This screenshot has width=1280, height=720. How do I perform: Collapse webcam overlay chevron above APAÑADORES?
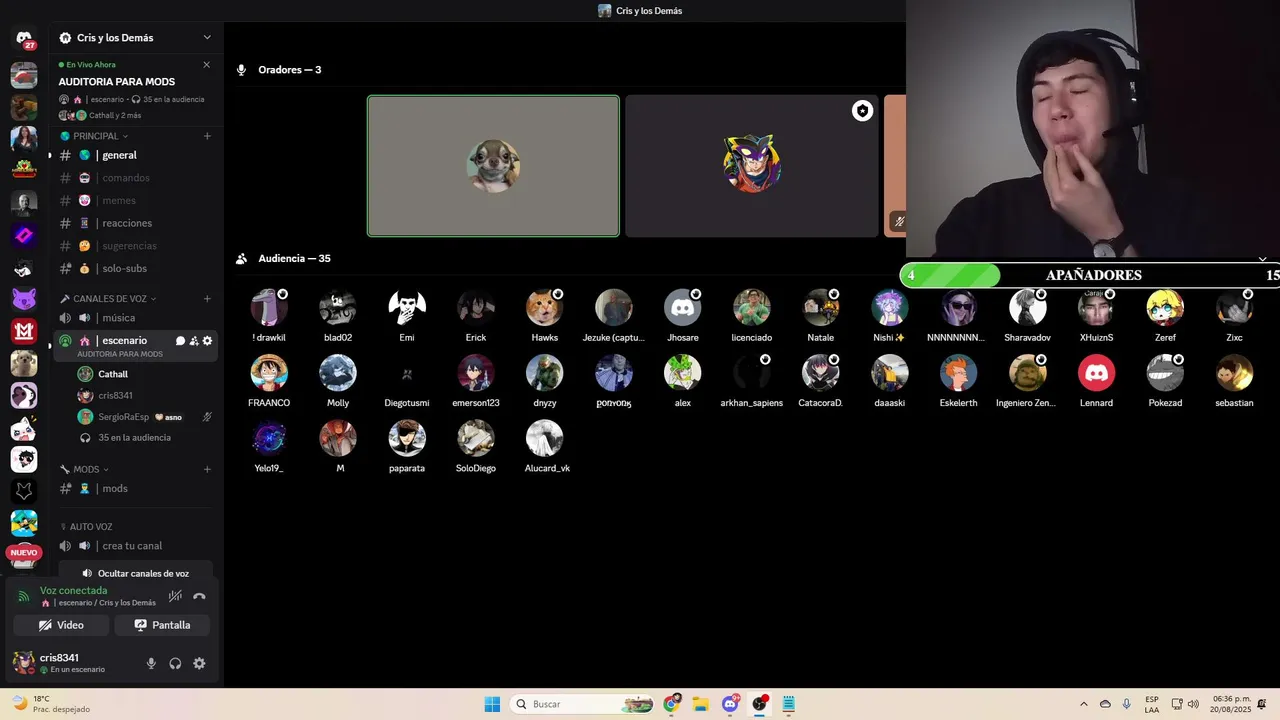[x=1262, y=259]
